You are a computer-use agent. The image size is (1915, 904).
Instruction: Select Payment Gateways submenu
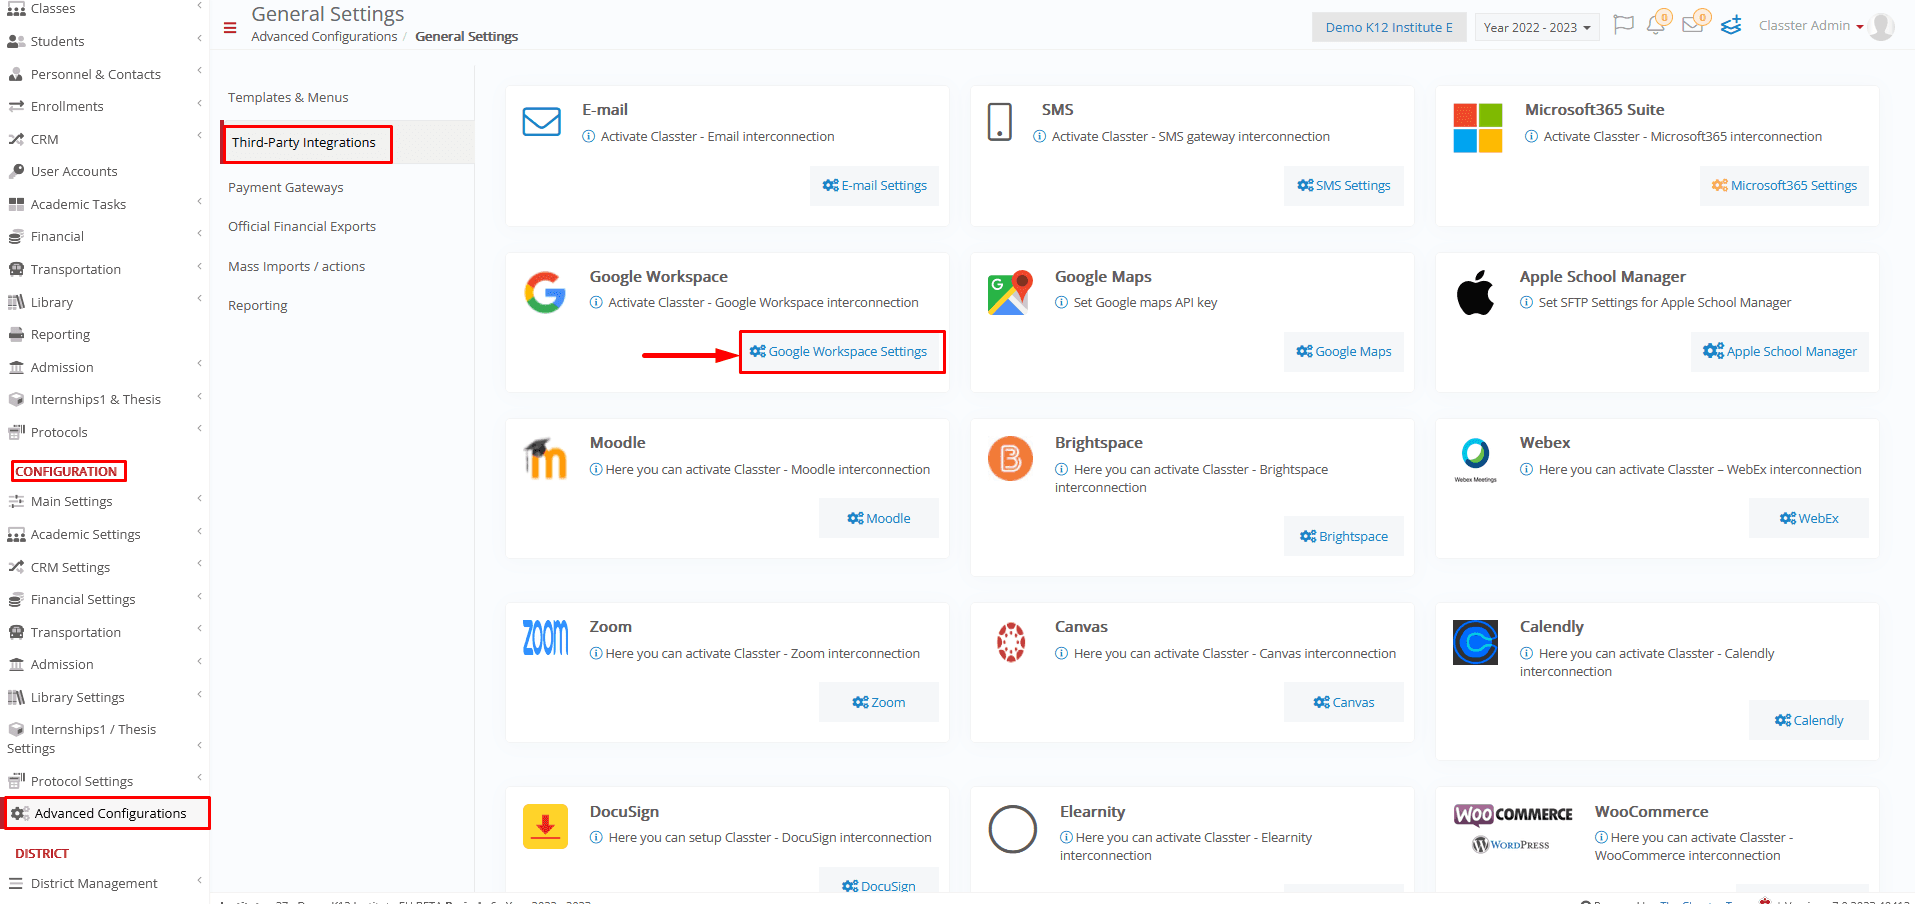285,187
